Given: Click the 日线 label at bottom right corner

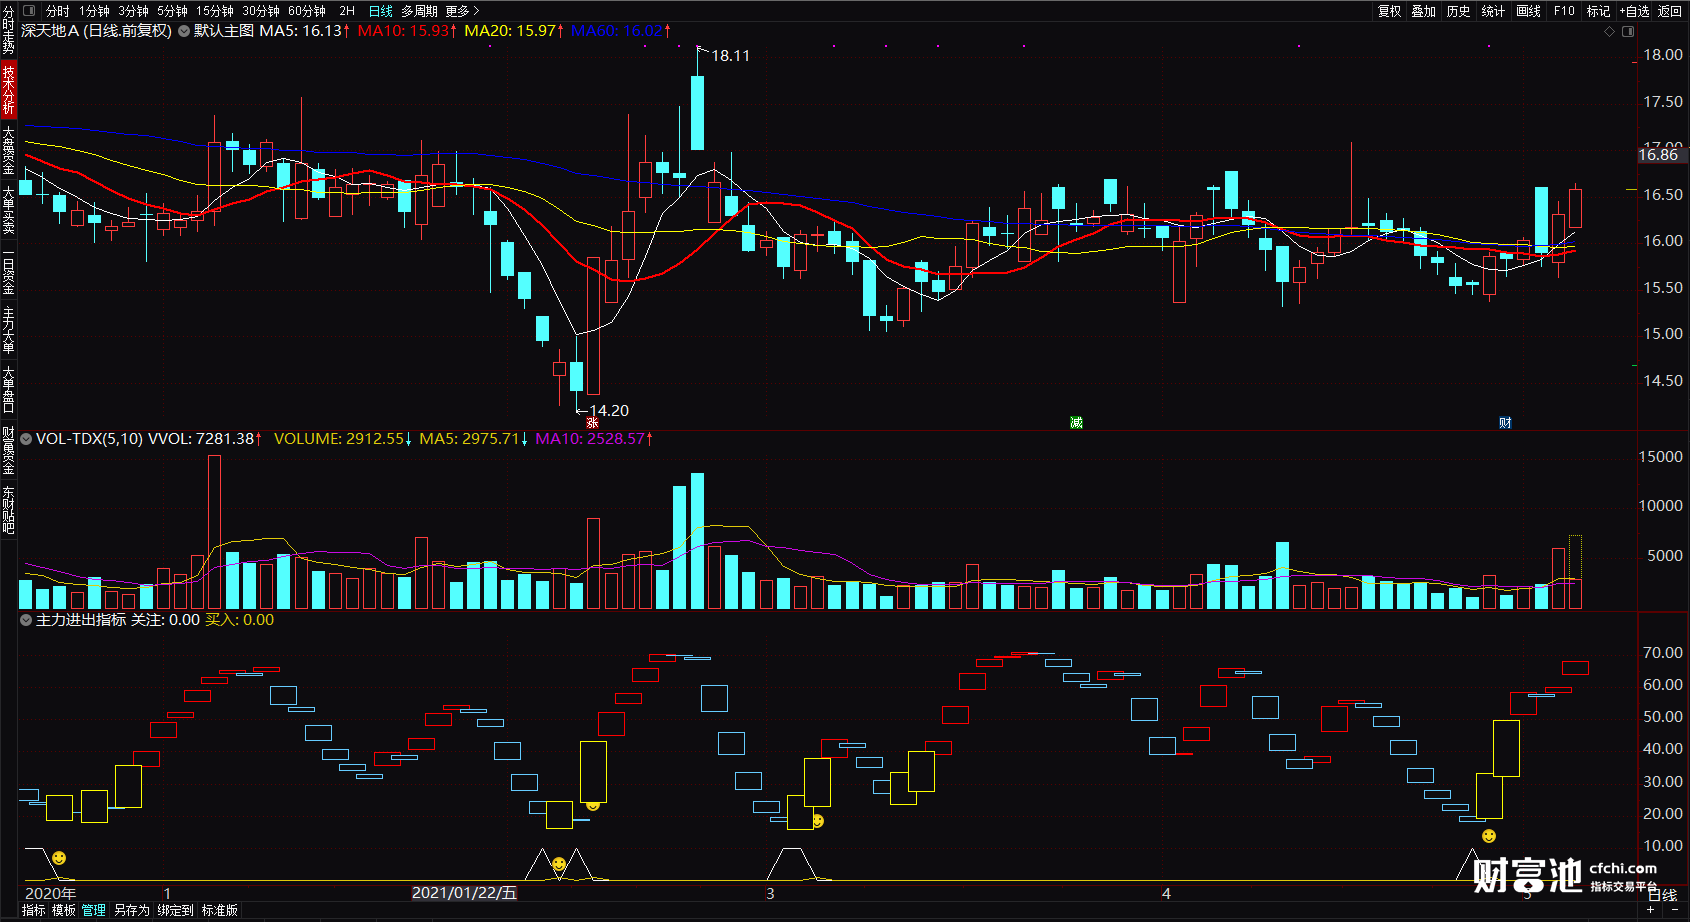Looking at the screenshot, I should pyautogui.click(x=1663, y=895).
